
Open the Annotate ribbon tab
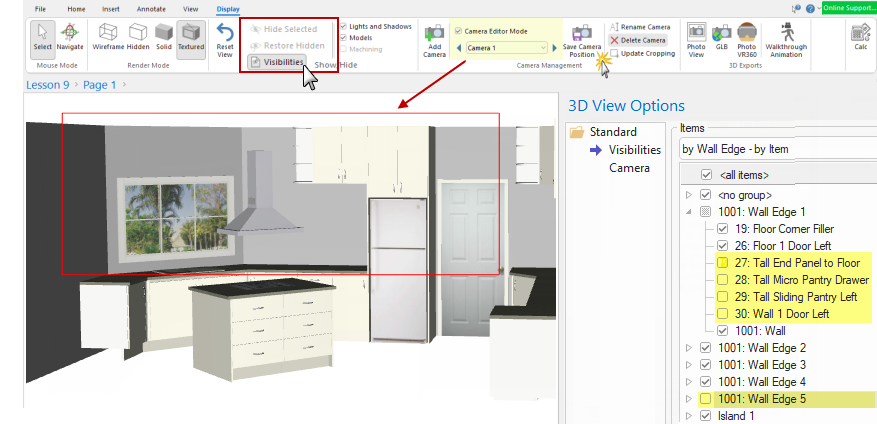(151, 8)
